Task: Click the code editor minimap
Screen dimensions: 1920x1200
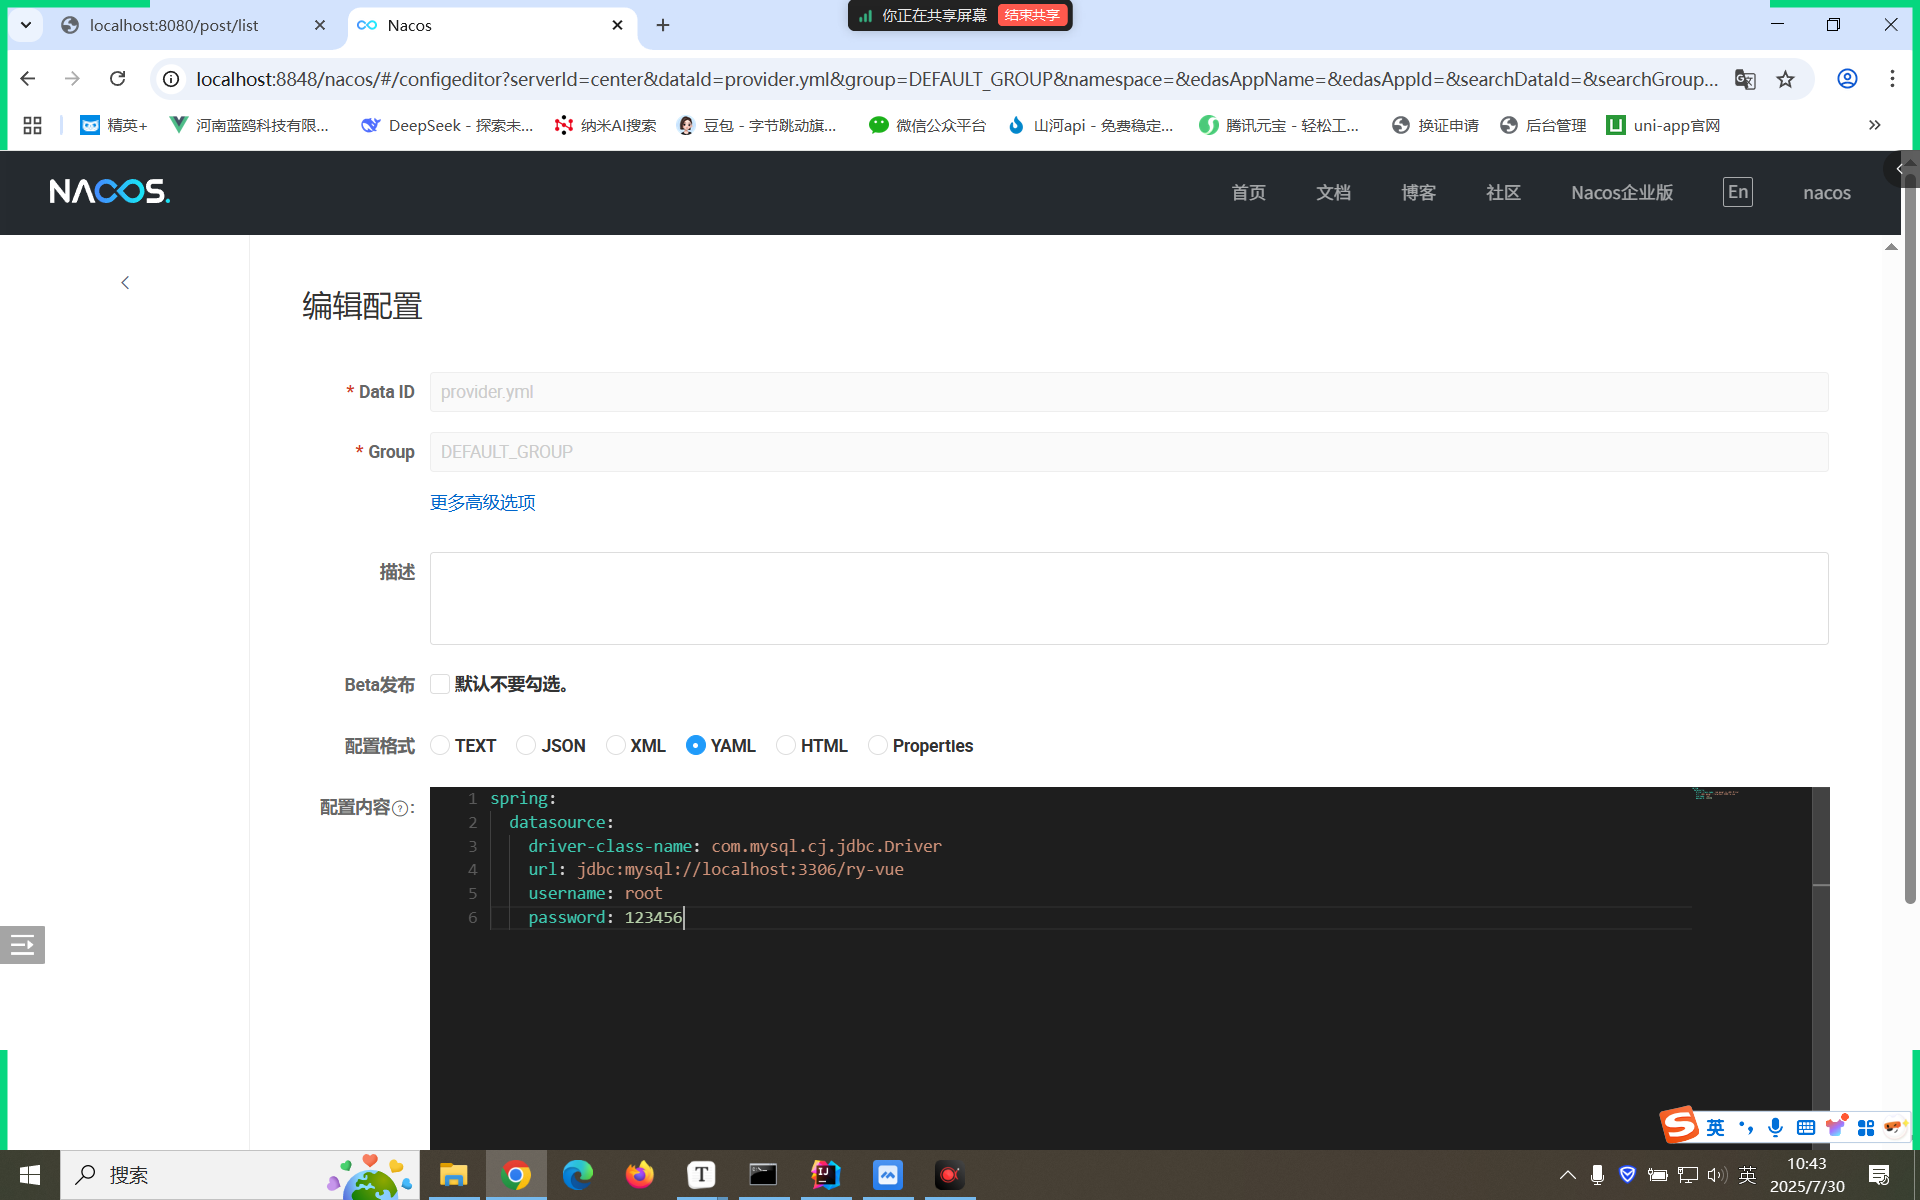Action: (x=1715, y=794)
